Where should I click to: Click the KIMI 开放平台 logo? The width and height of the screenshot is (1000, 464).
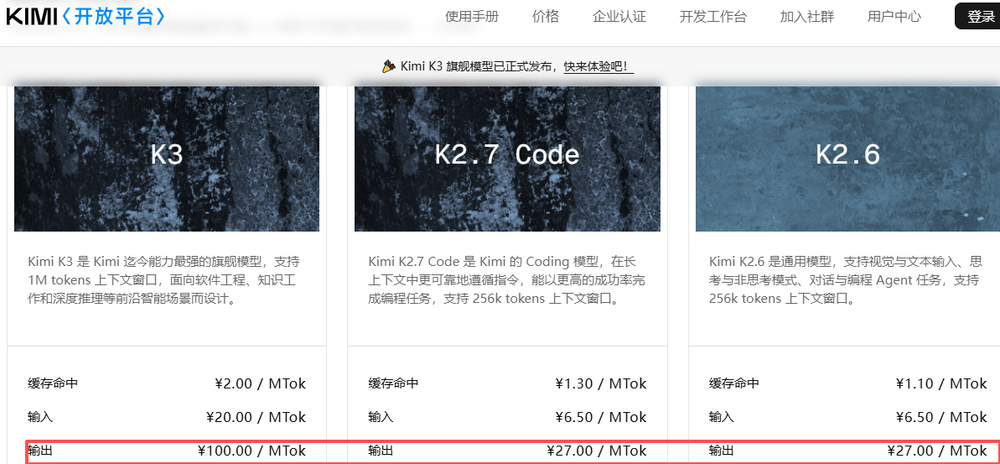pyautogui.click(x=86, y=17)
